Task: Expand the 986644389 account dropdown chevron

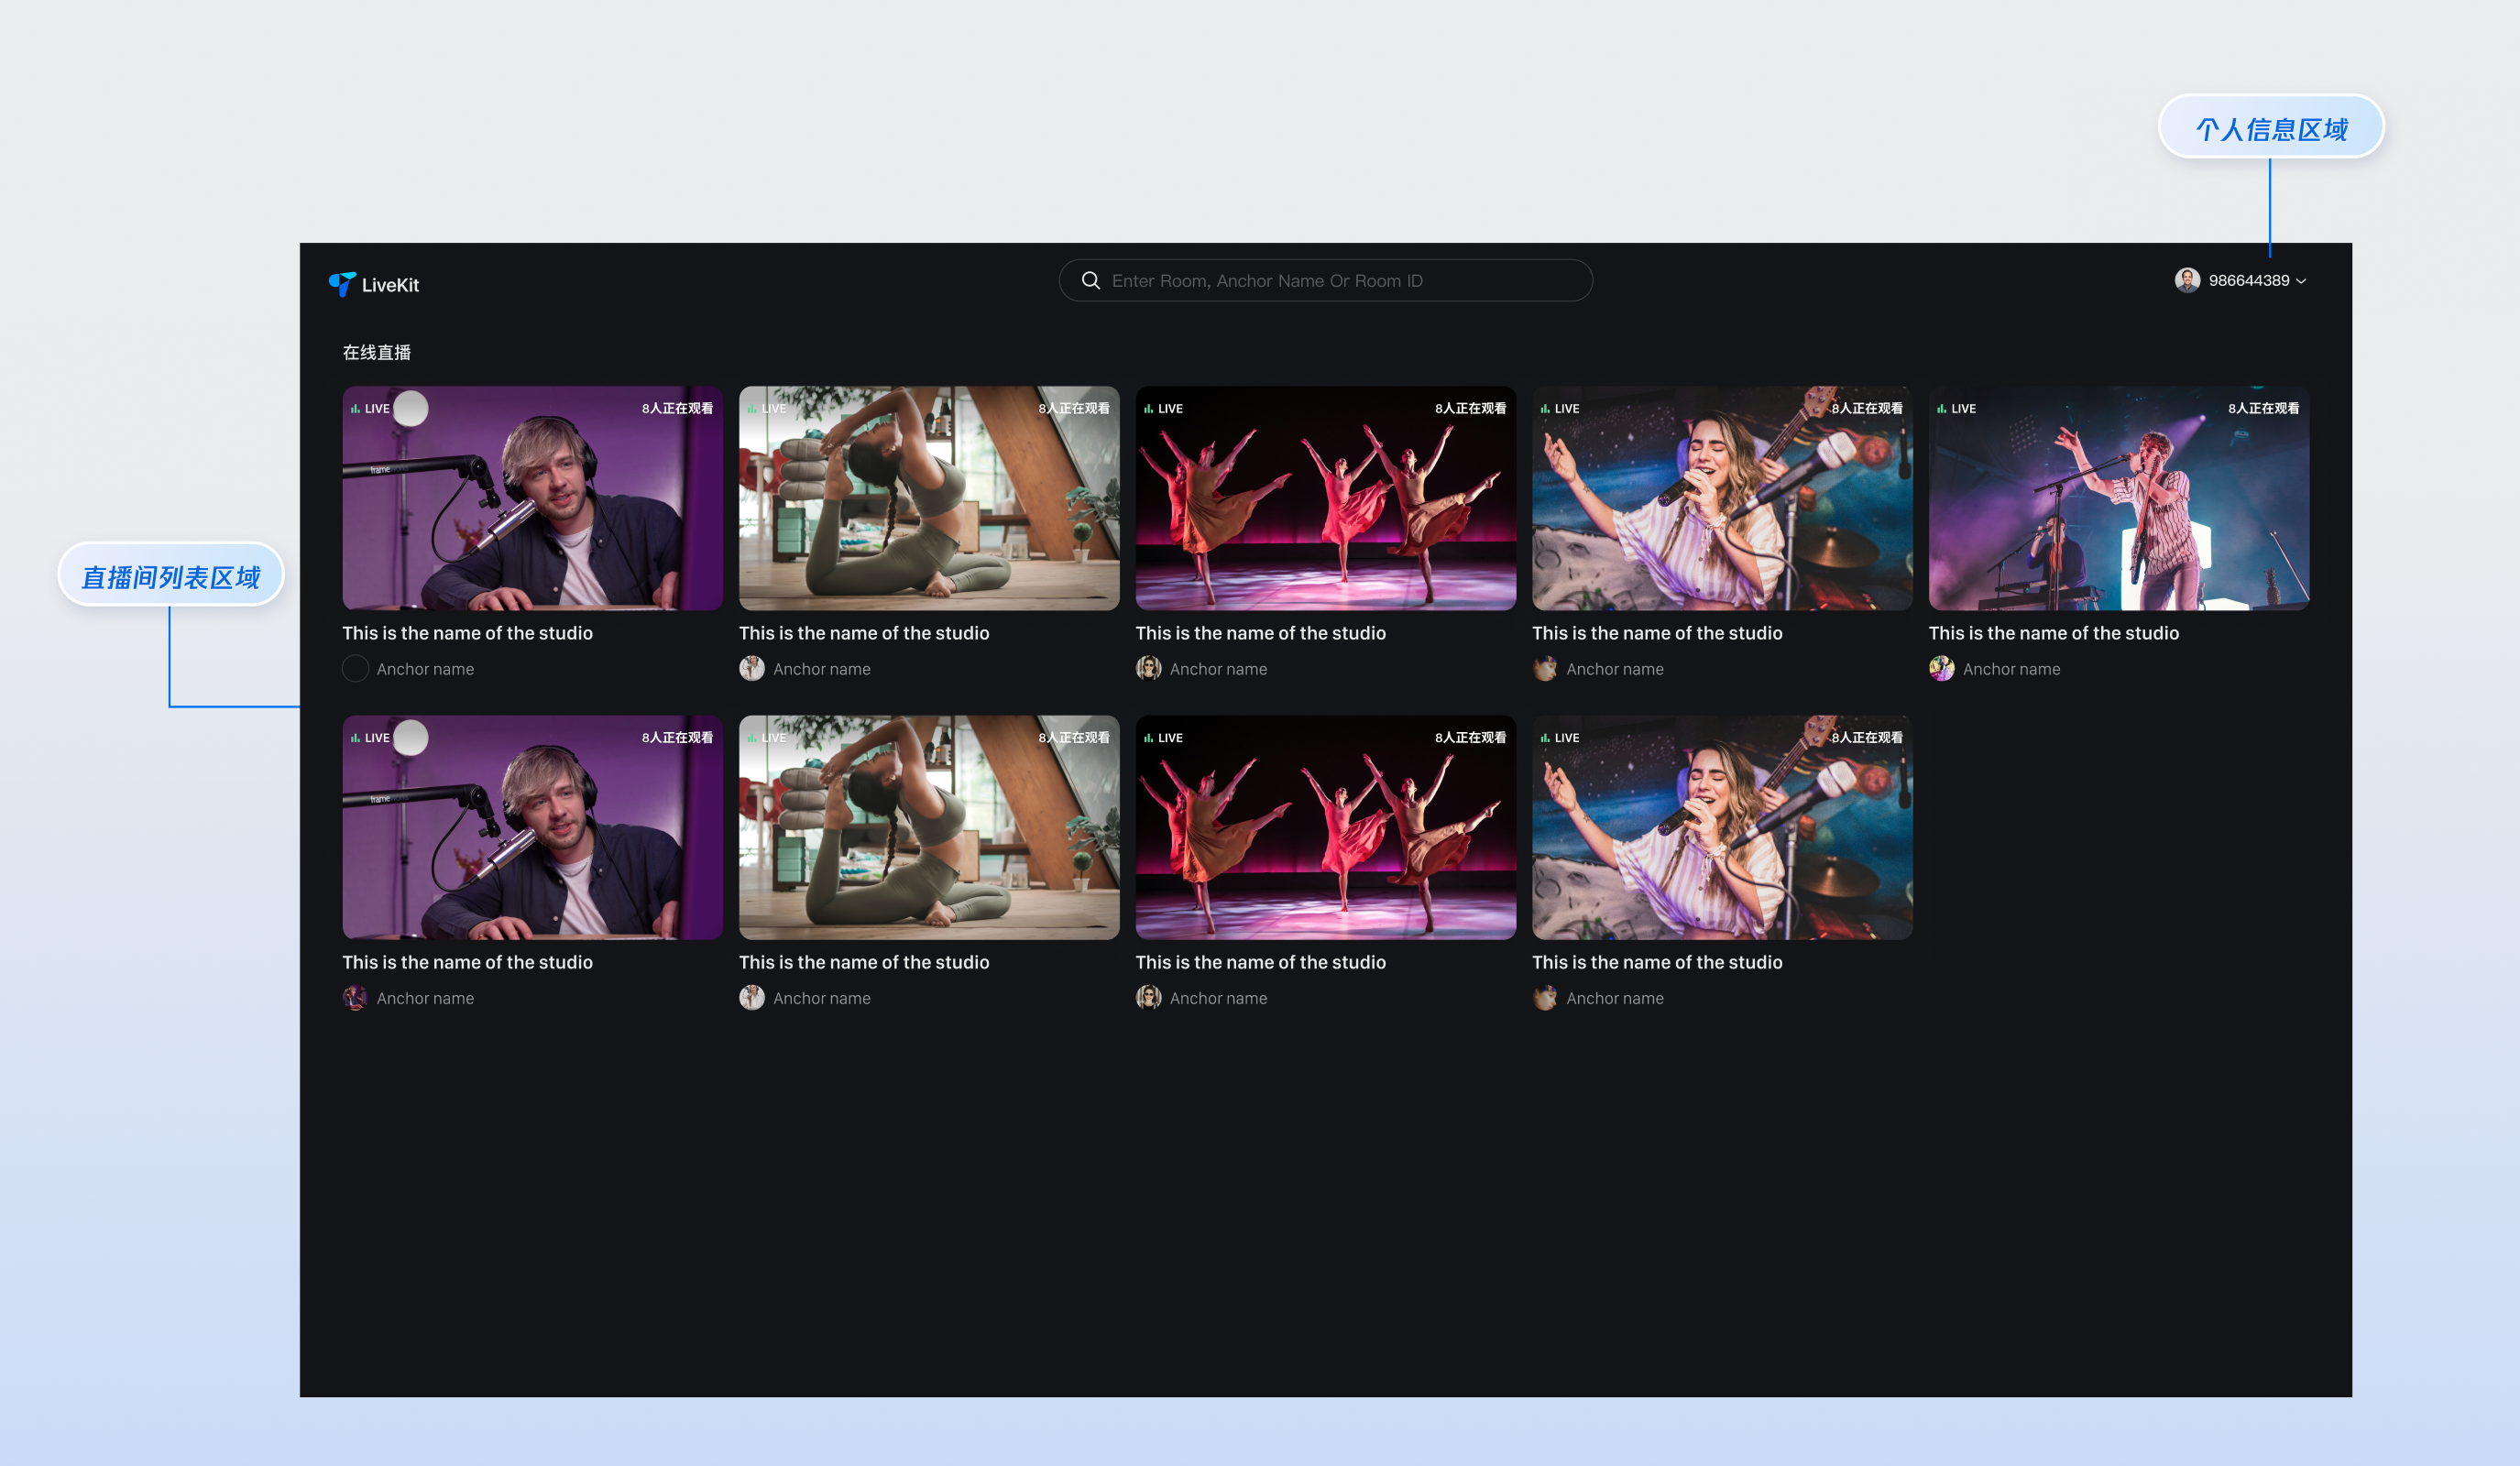Action: (2301, 281)
